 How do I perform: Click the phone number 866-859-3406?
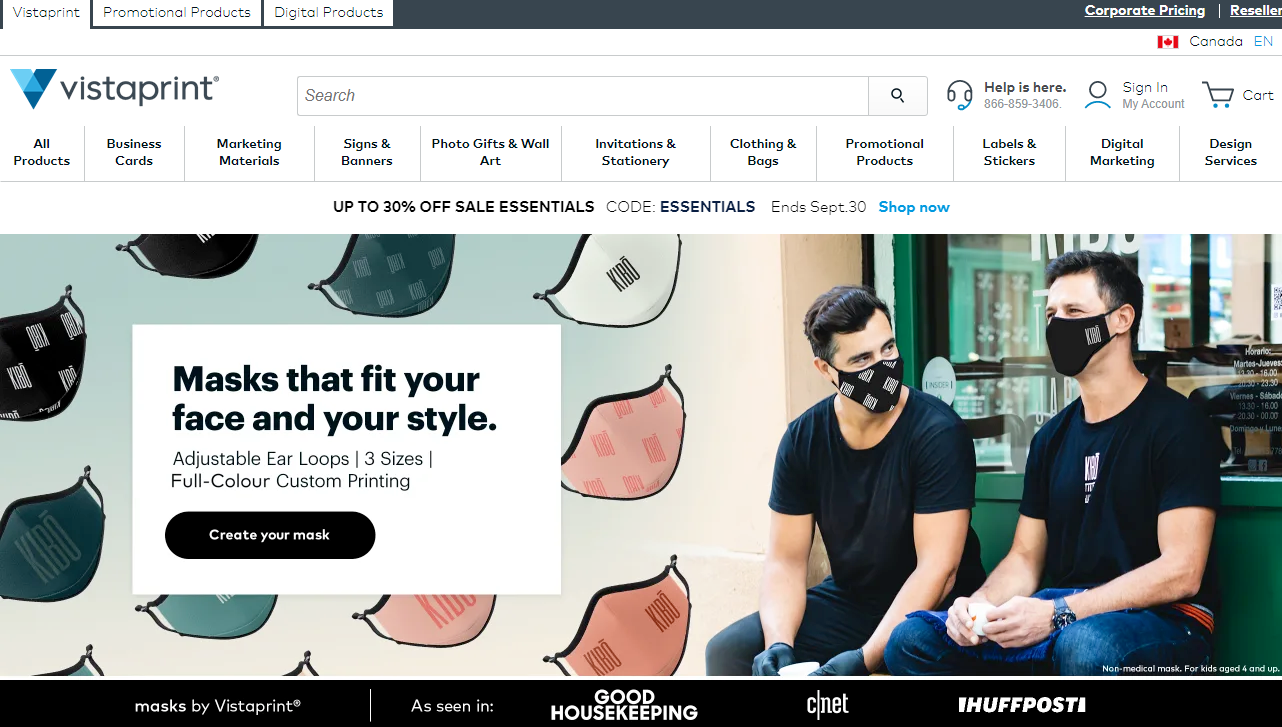[1022, 104]
